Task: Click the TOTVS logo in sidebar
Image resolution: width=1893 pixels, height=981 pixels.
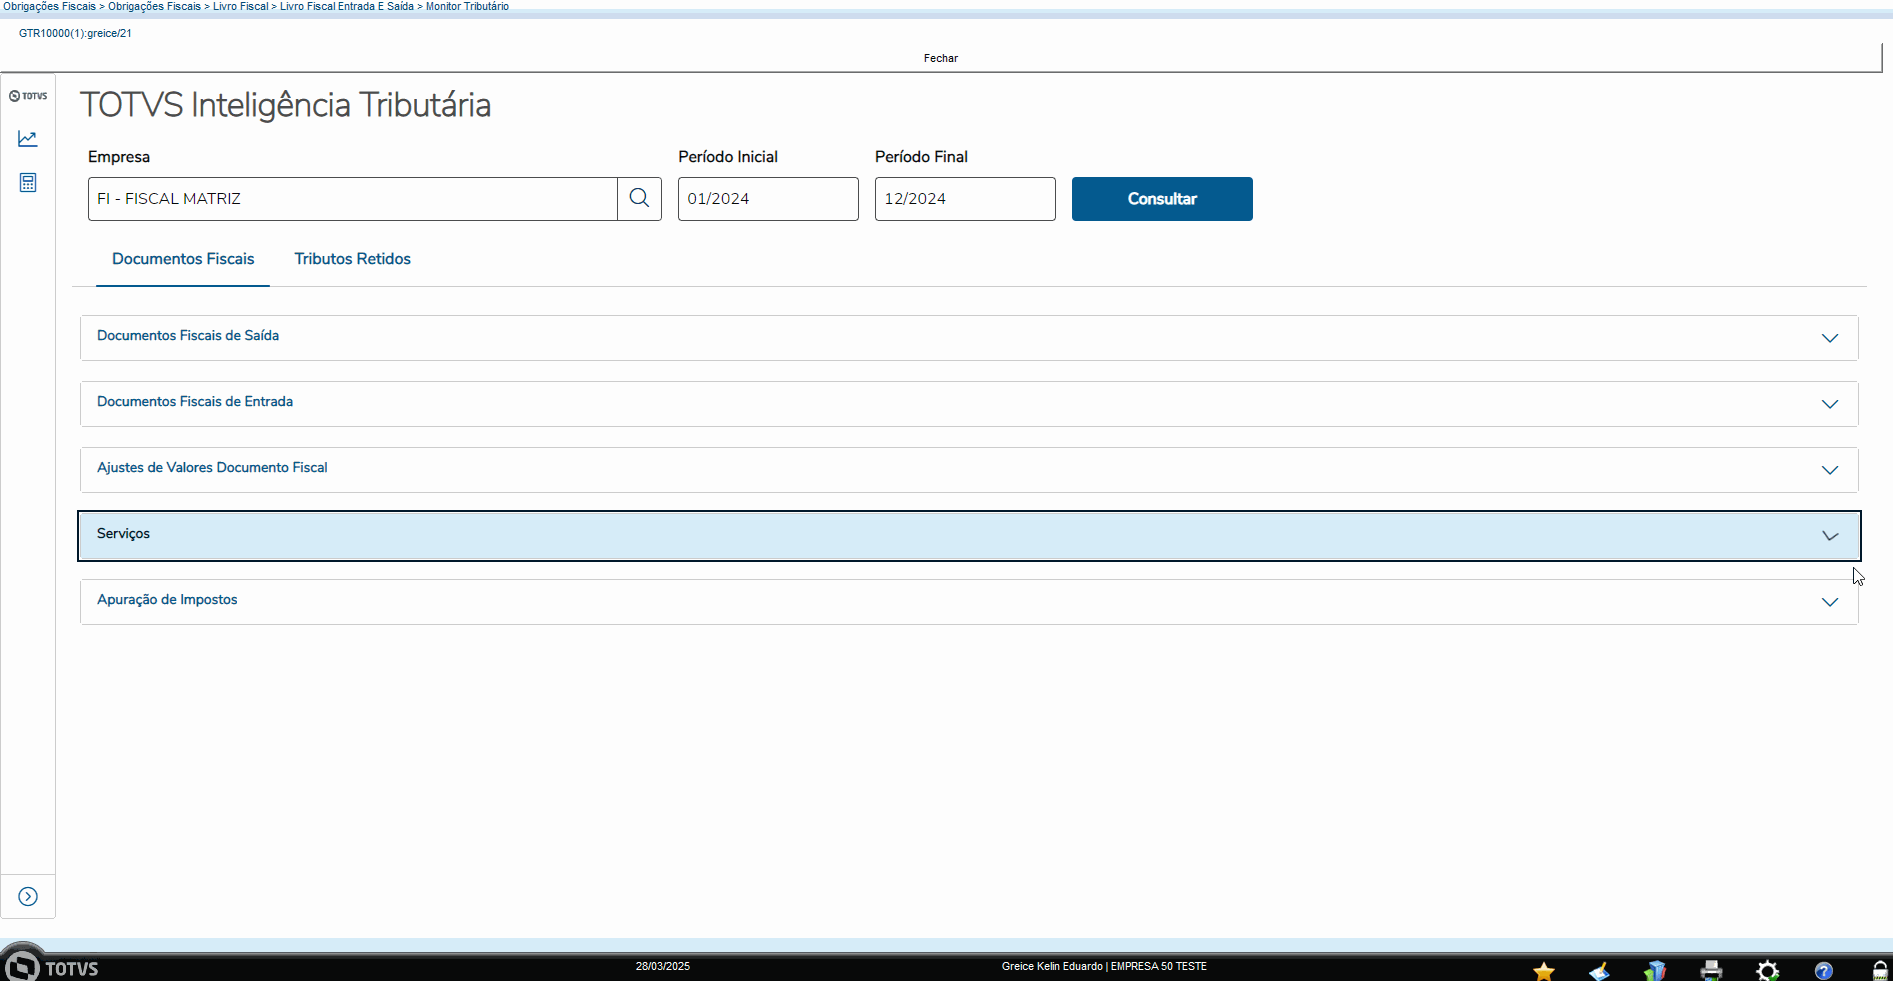Action: tap(28, 96)
